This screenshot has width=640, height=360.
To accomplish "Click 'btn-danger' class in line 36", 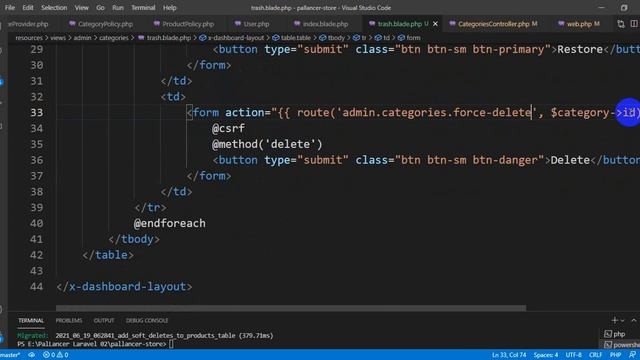I will tap(505, 160).
